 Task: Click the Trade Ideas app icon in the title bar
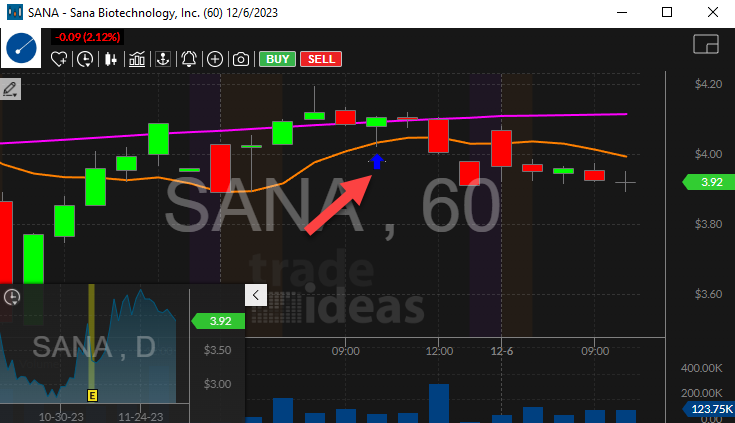(15, 13)
